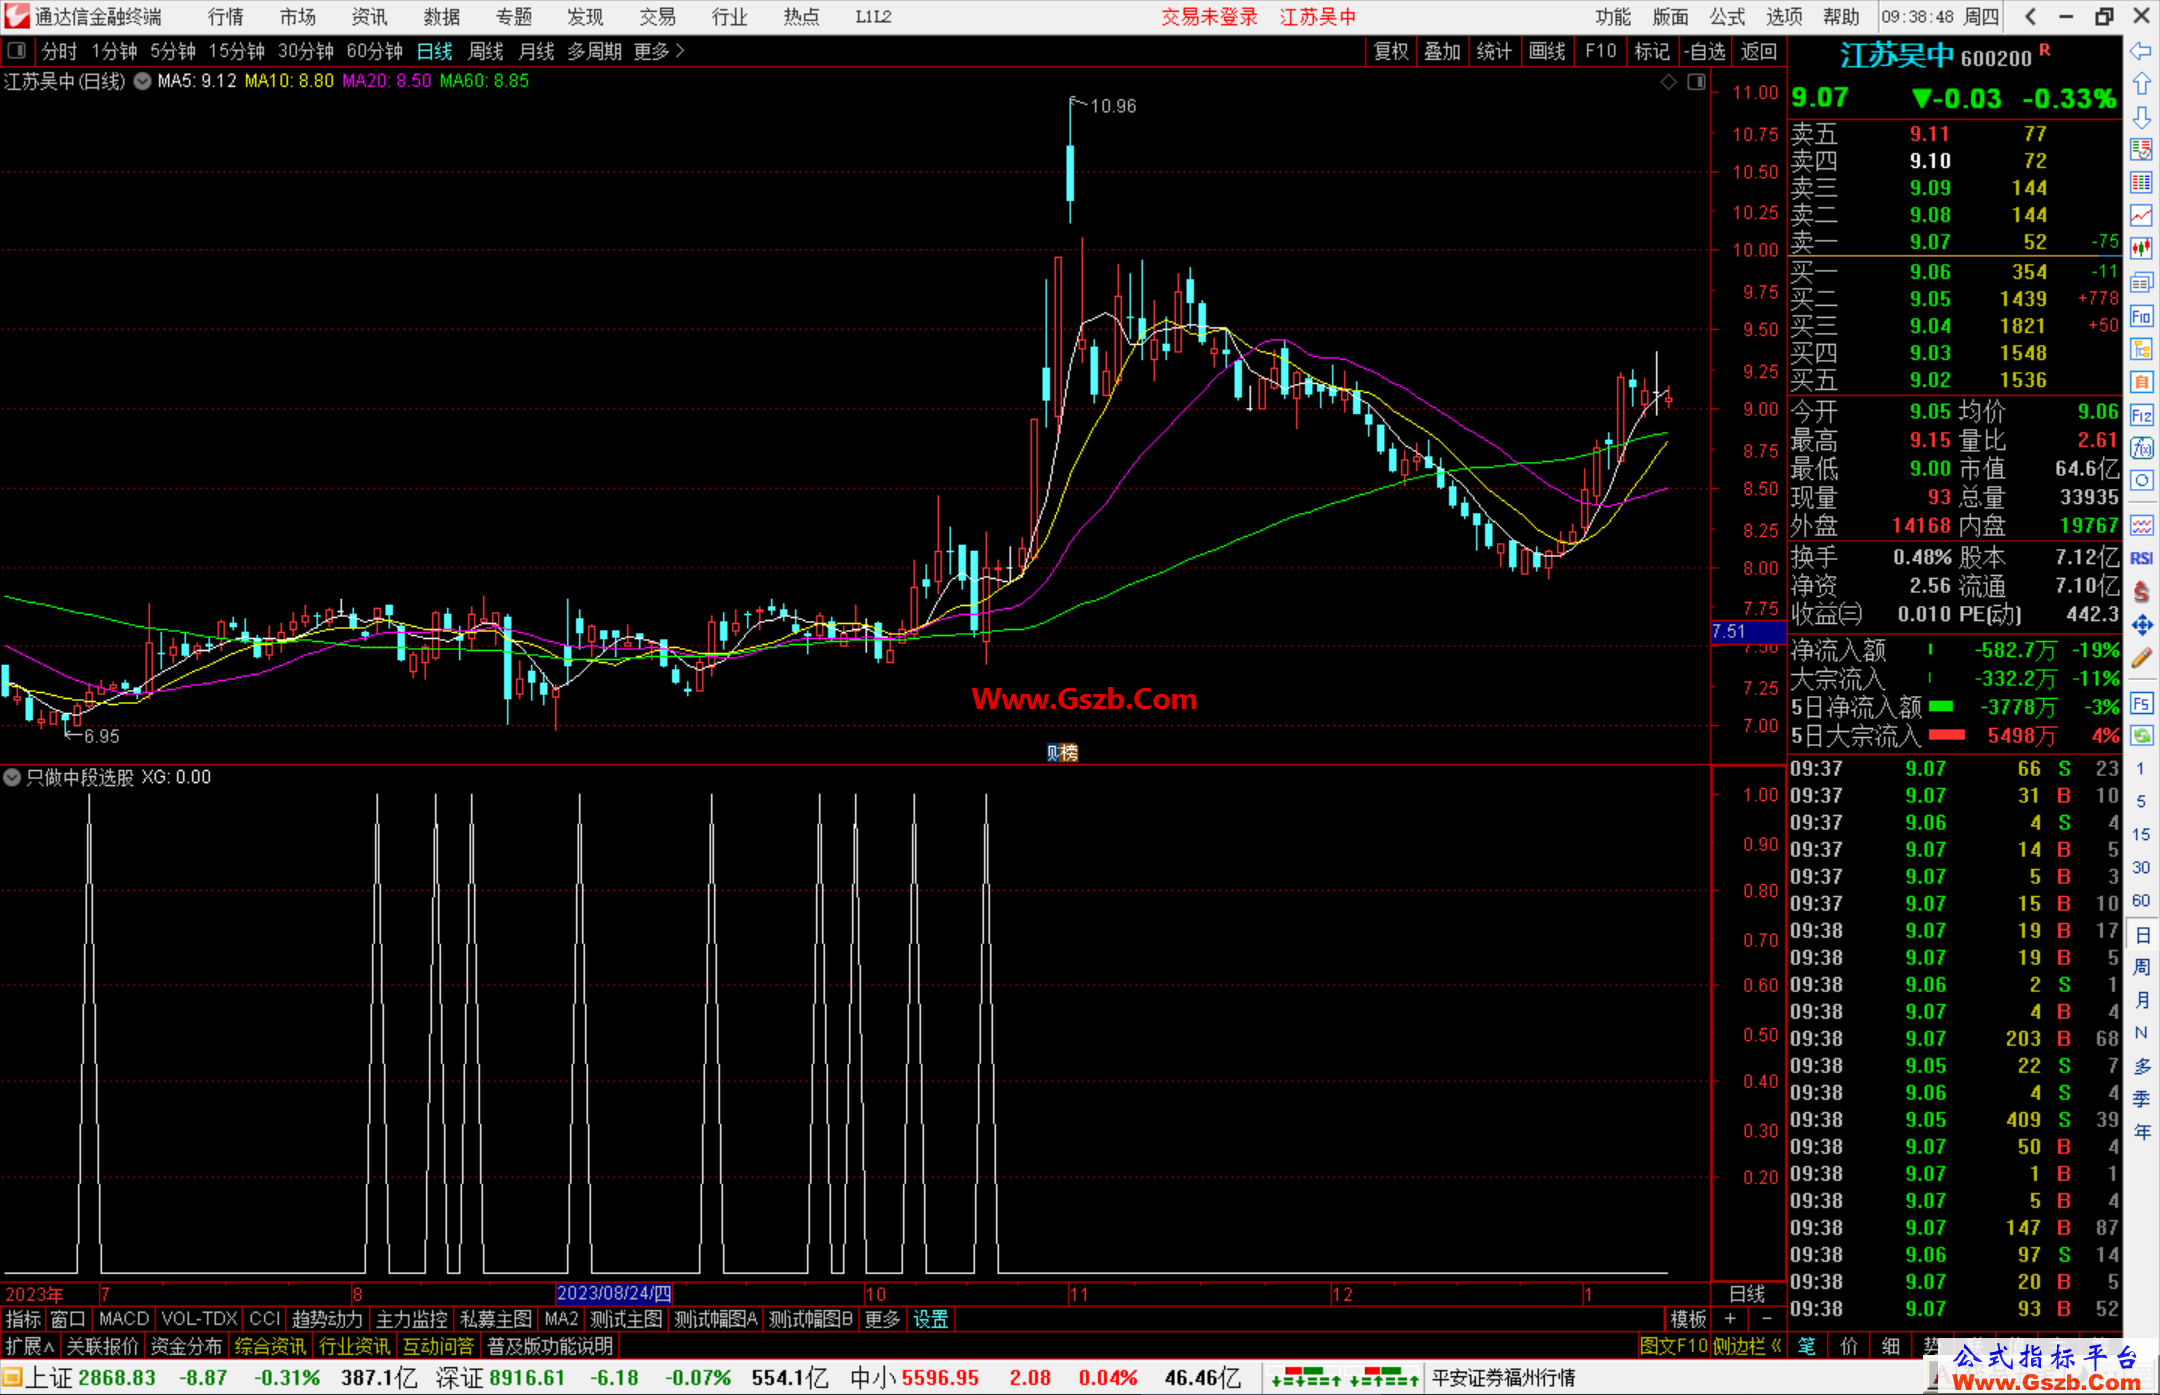Collapse the 侧边栏 sidebar
The height and width of the screenshot is (1395, 2160).
click(1747, 1346)
